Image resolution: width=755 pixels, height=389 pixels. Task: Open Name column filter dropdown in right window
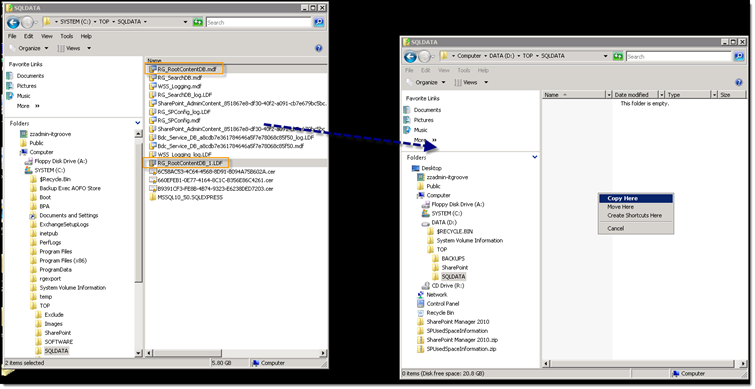click(x=609, y=95)
